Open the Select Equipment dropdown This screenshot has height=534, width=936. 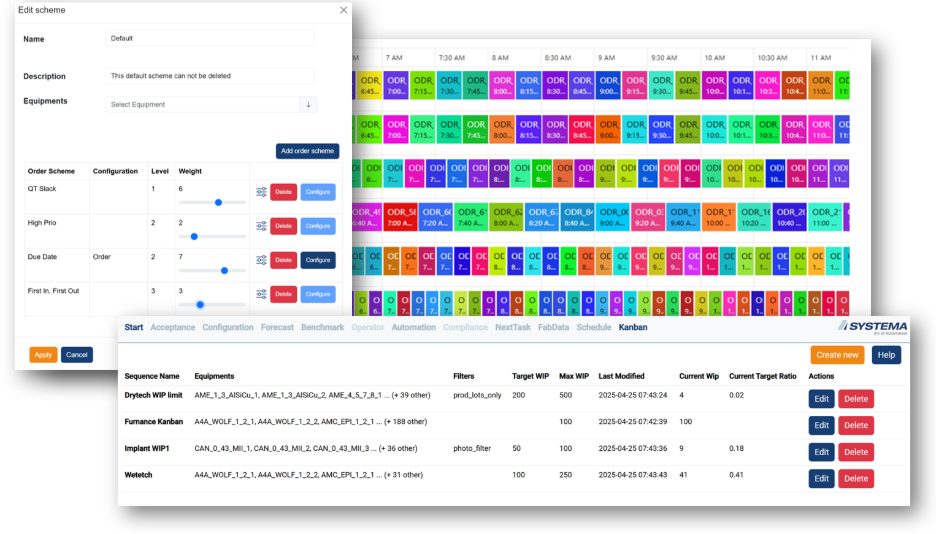click(203, 104)
